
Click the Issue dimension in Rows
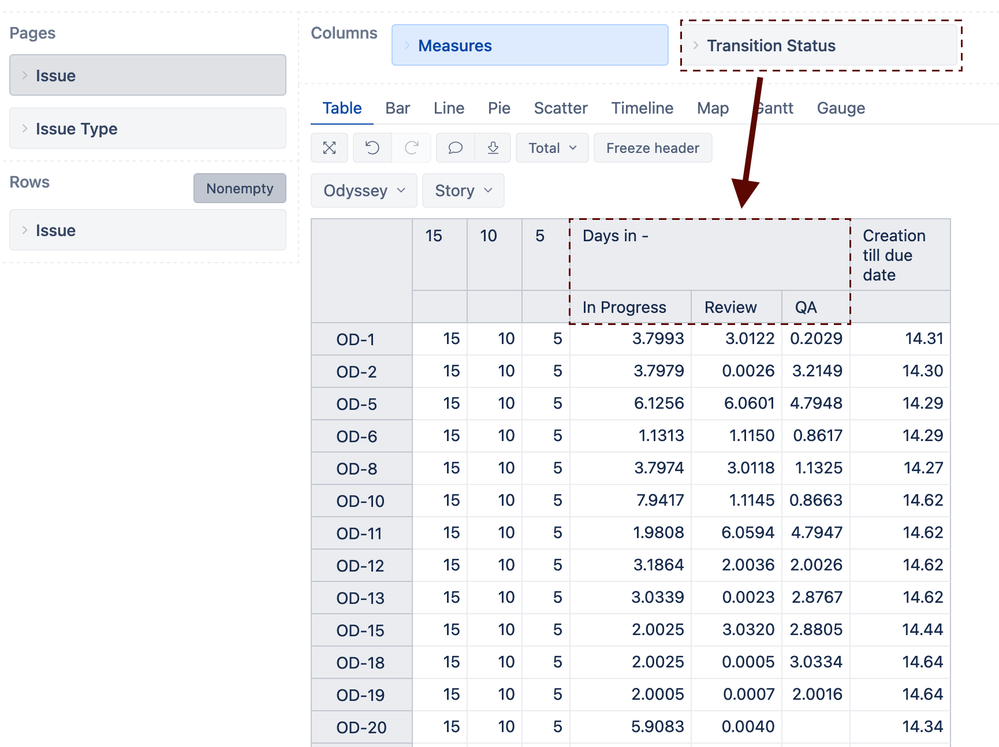(147, 230)
